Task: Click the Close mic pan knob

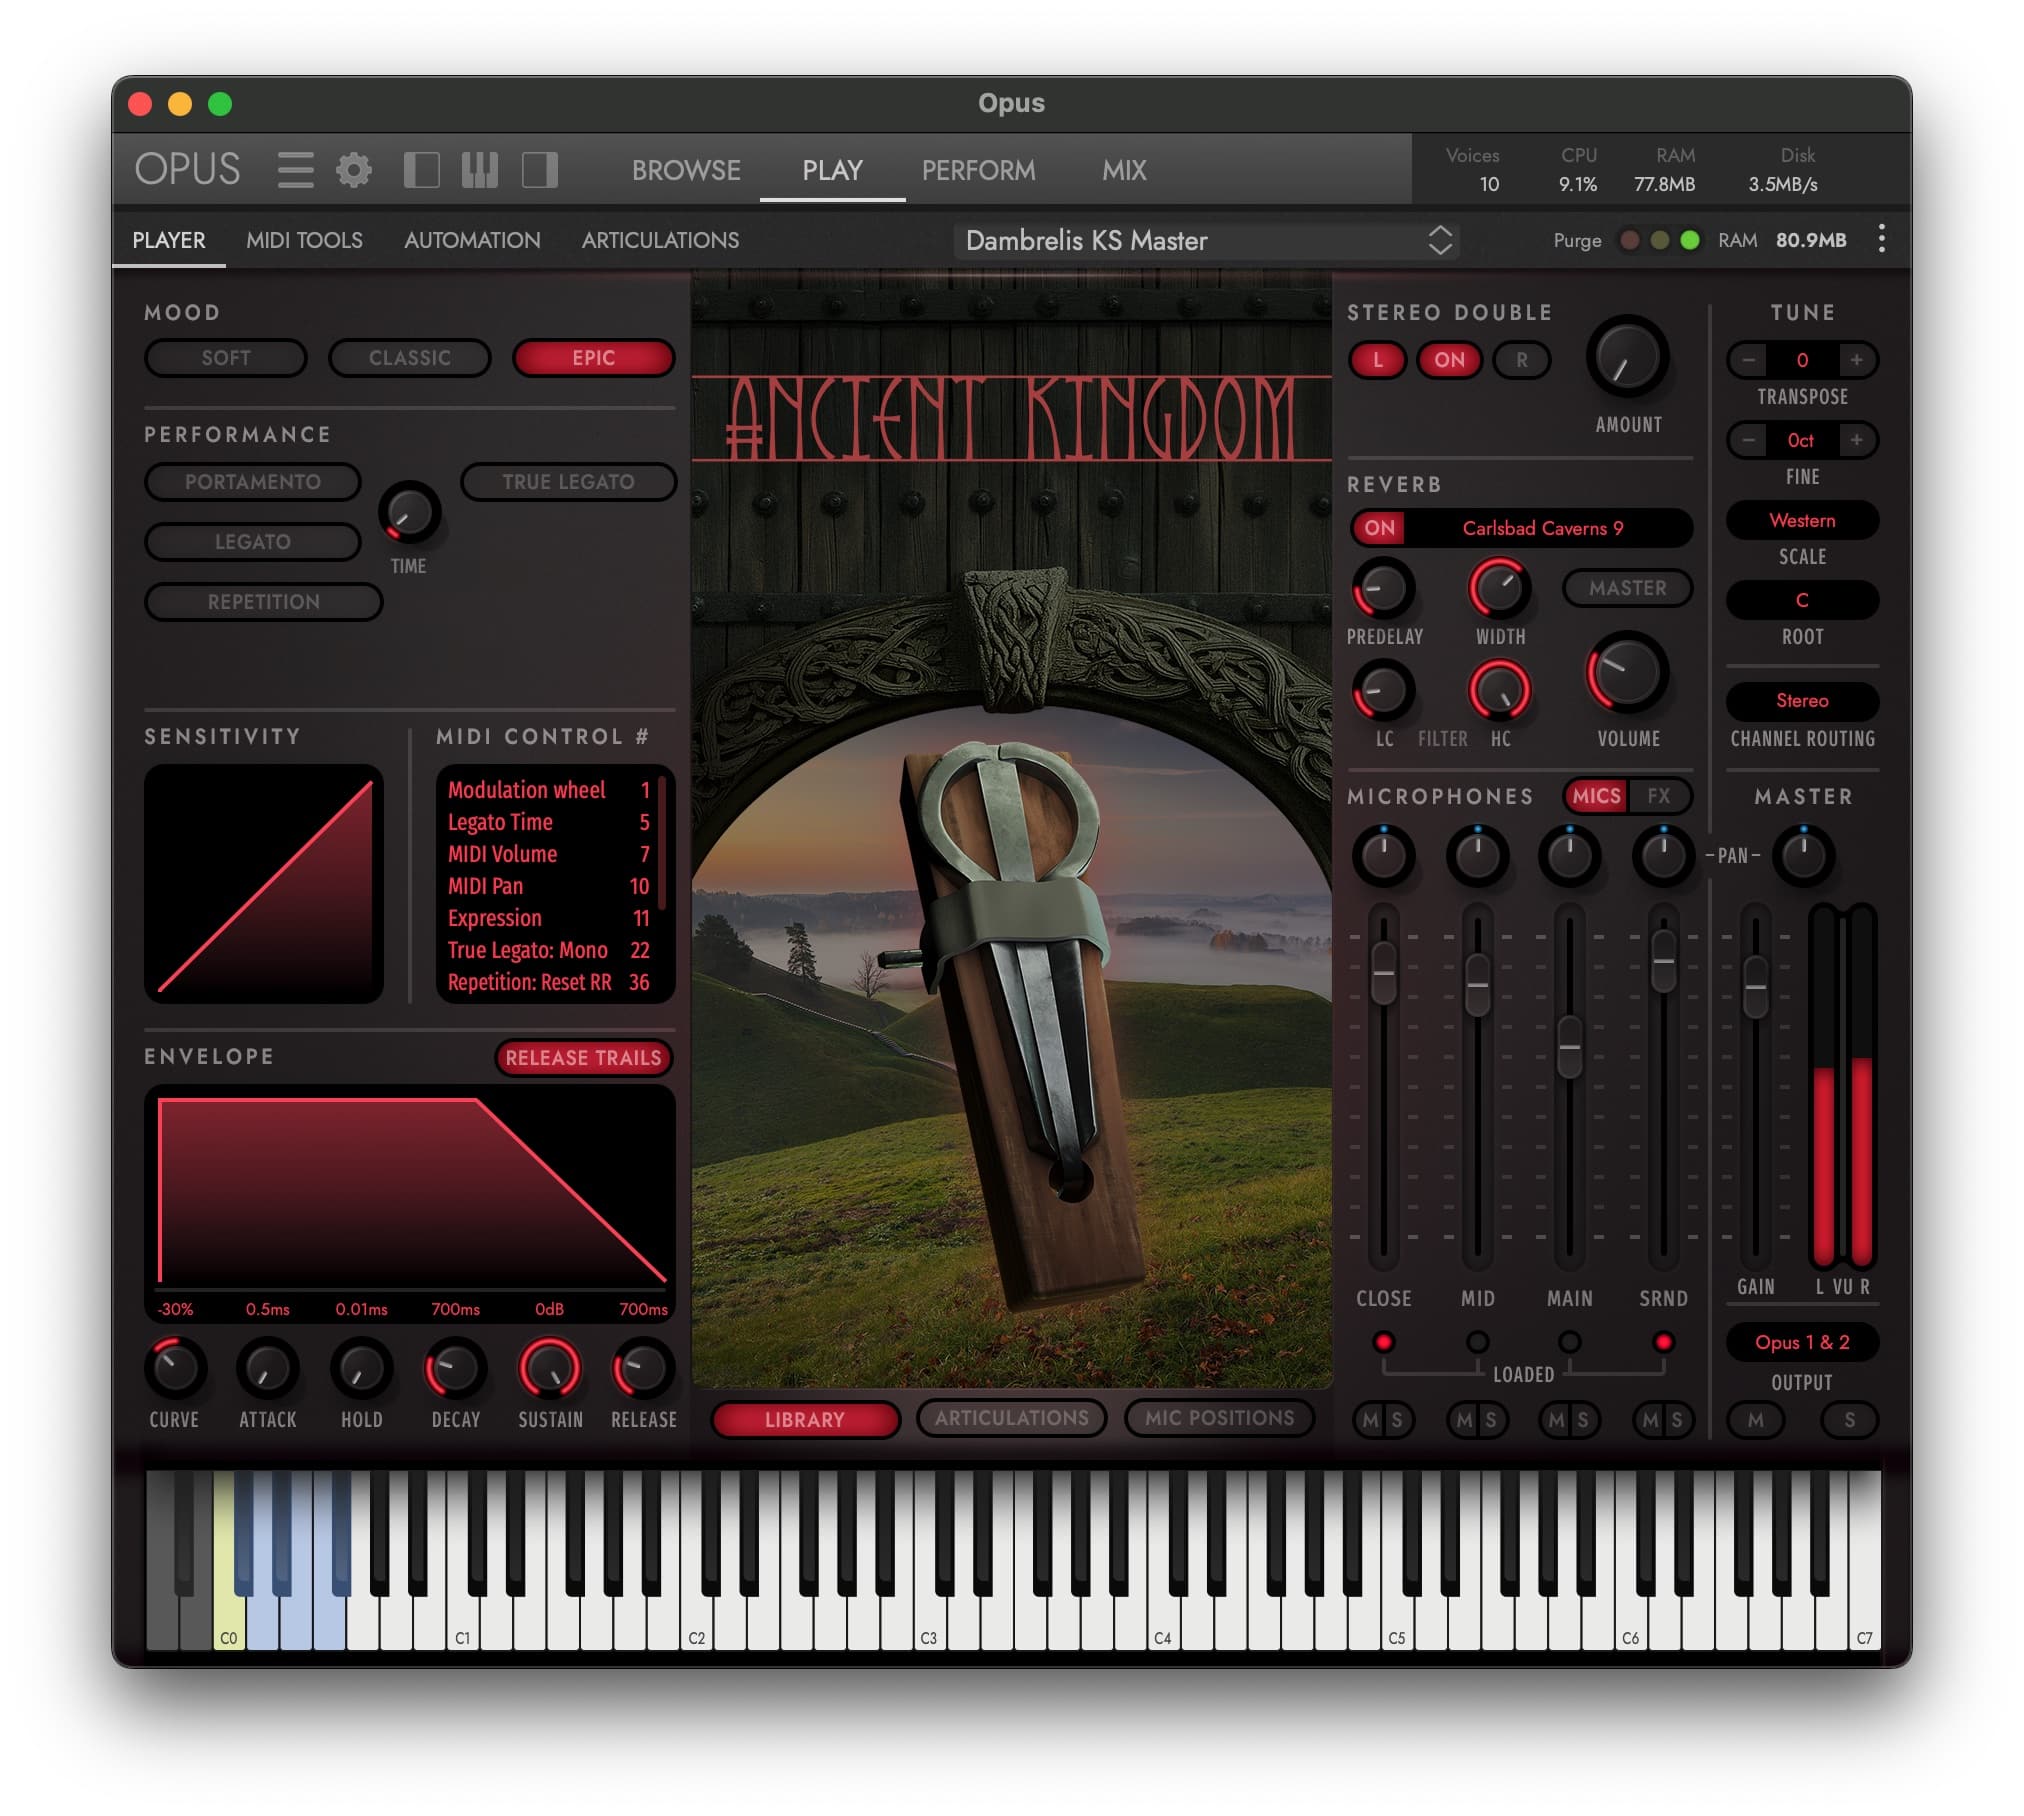Action: (1383, 856)
